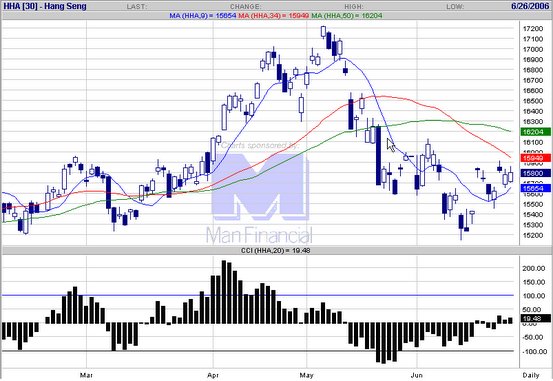Image resolution: width=553 pixels, height=381 pixels.
Task: Click the 200.00 CCI axis label
Action: (534, 268)
